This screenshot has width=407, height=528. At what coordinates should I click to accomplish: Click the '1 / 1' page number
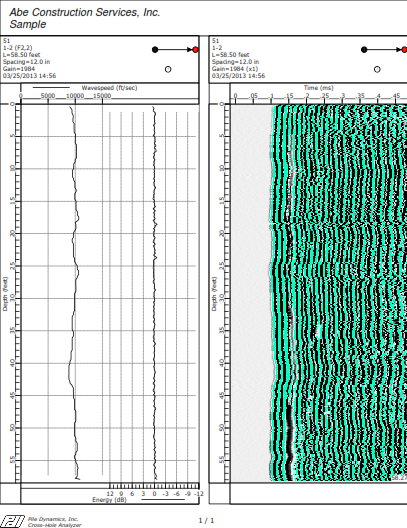[x=206, y=521]
